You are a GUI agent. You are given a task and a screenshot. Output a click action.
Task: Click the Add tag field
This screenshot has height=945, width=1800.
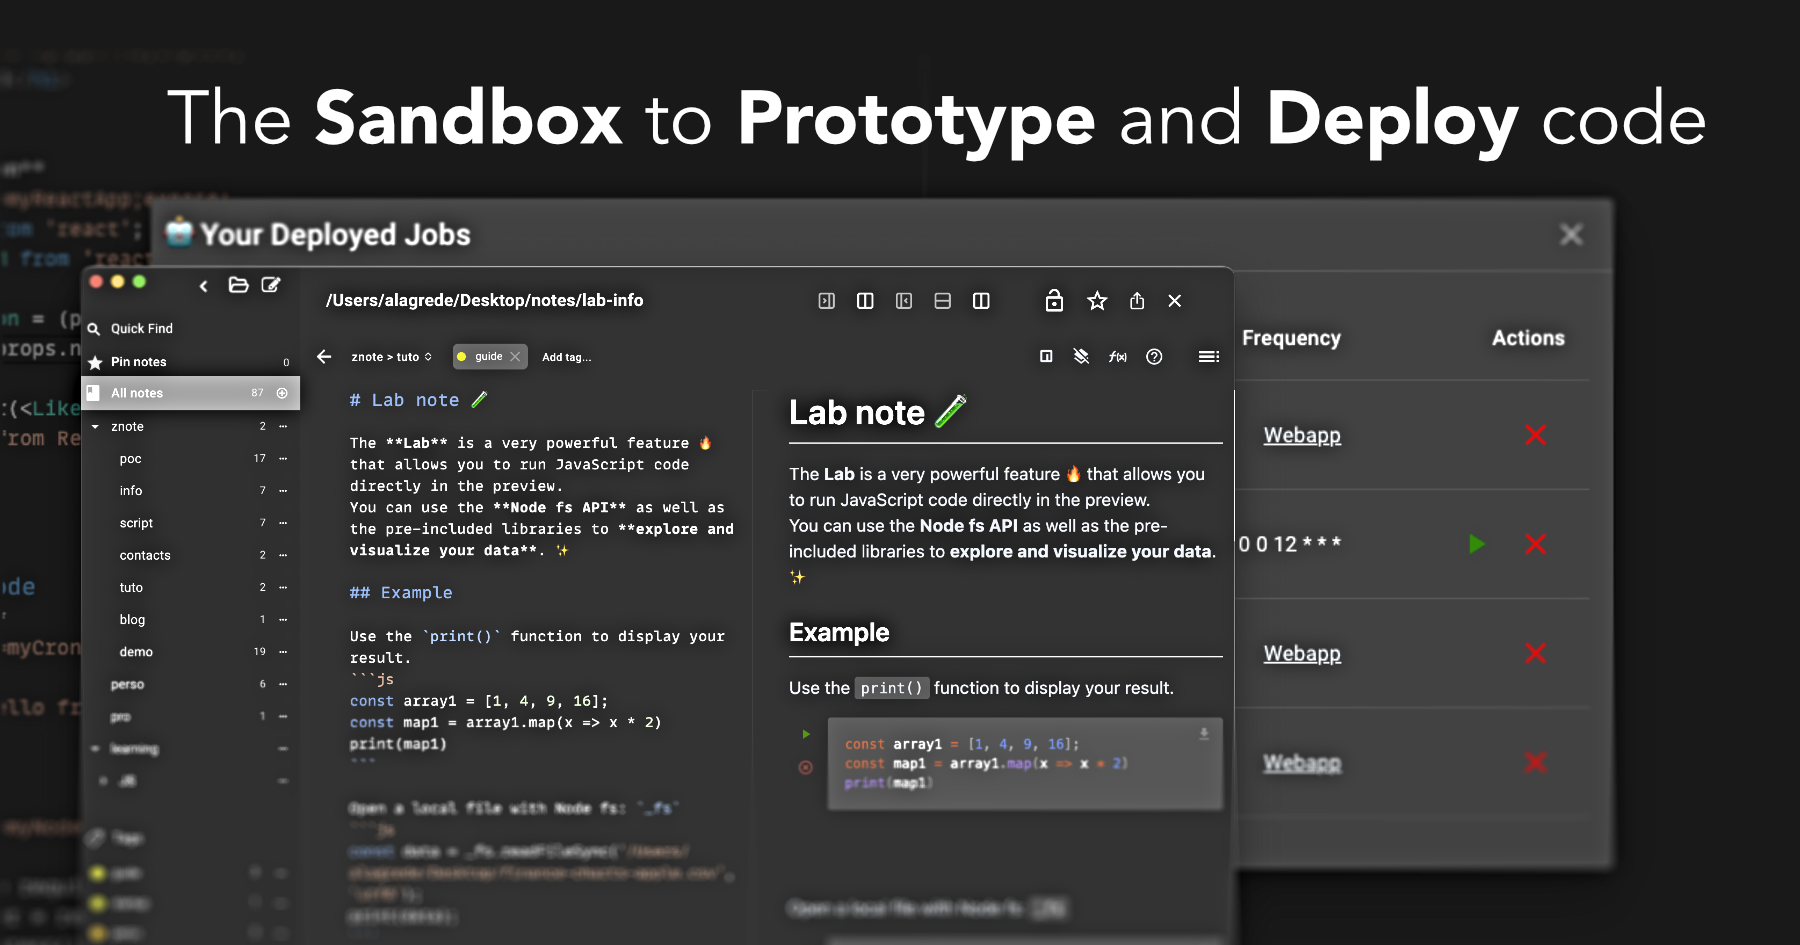[567, 357]
